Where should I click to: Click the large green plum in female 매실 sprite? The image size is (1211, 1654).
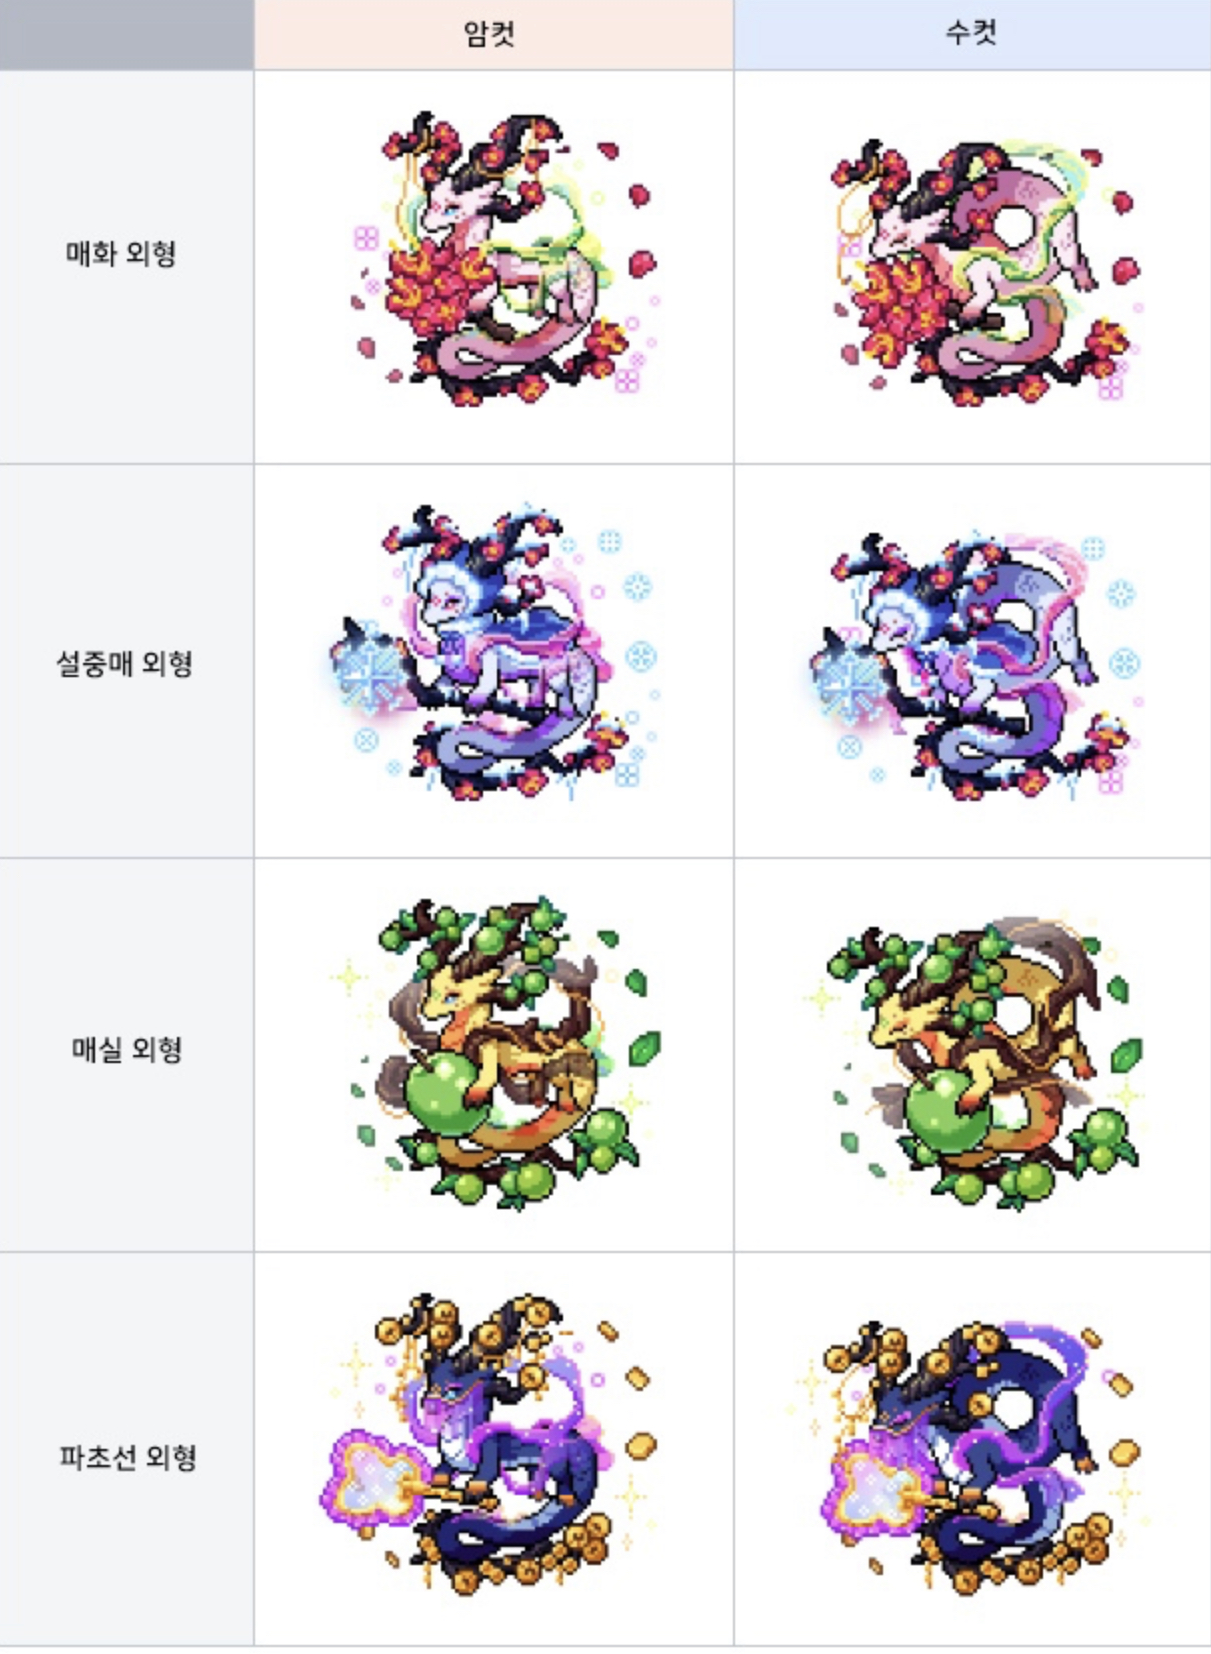point(443,1094)
